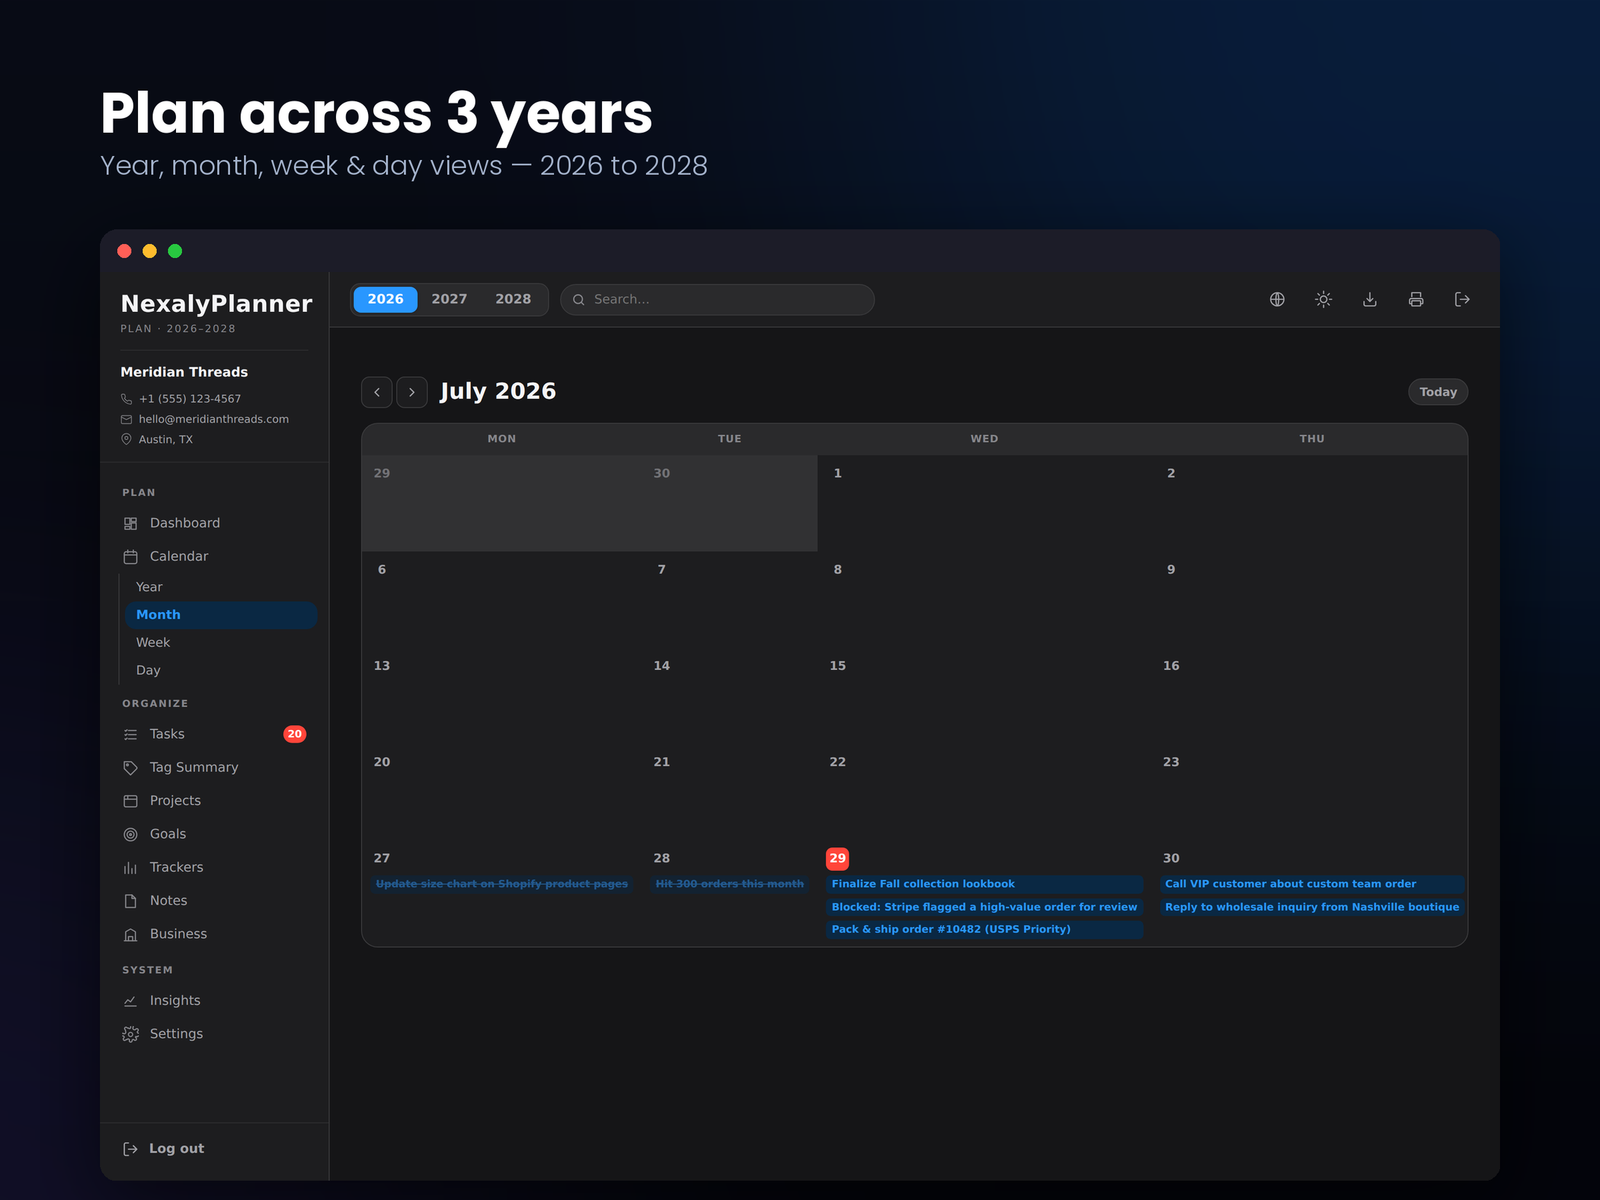Switch to the 2028 year tab
The width and height of the screenshot is (1600, 1200).
[513, 299]
